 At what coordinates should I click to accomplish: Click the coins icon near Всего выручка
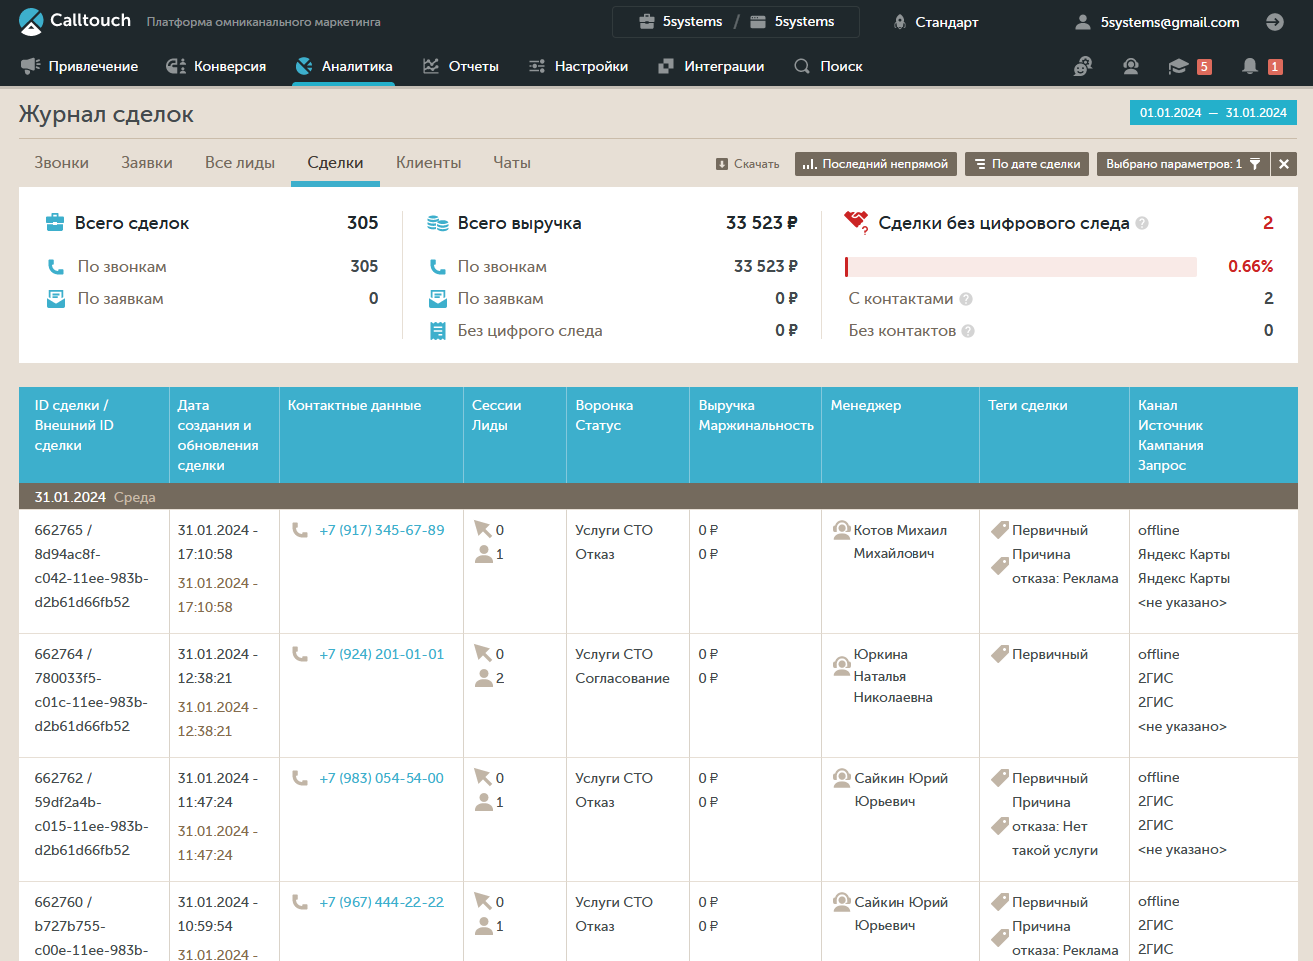pos(438,223)
